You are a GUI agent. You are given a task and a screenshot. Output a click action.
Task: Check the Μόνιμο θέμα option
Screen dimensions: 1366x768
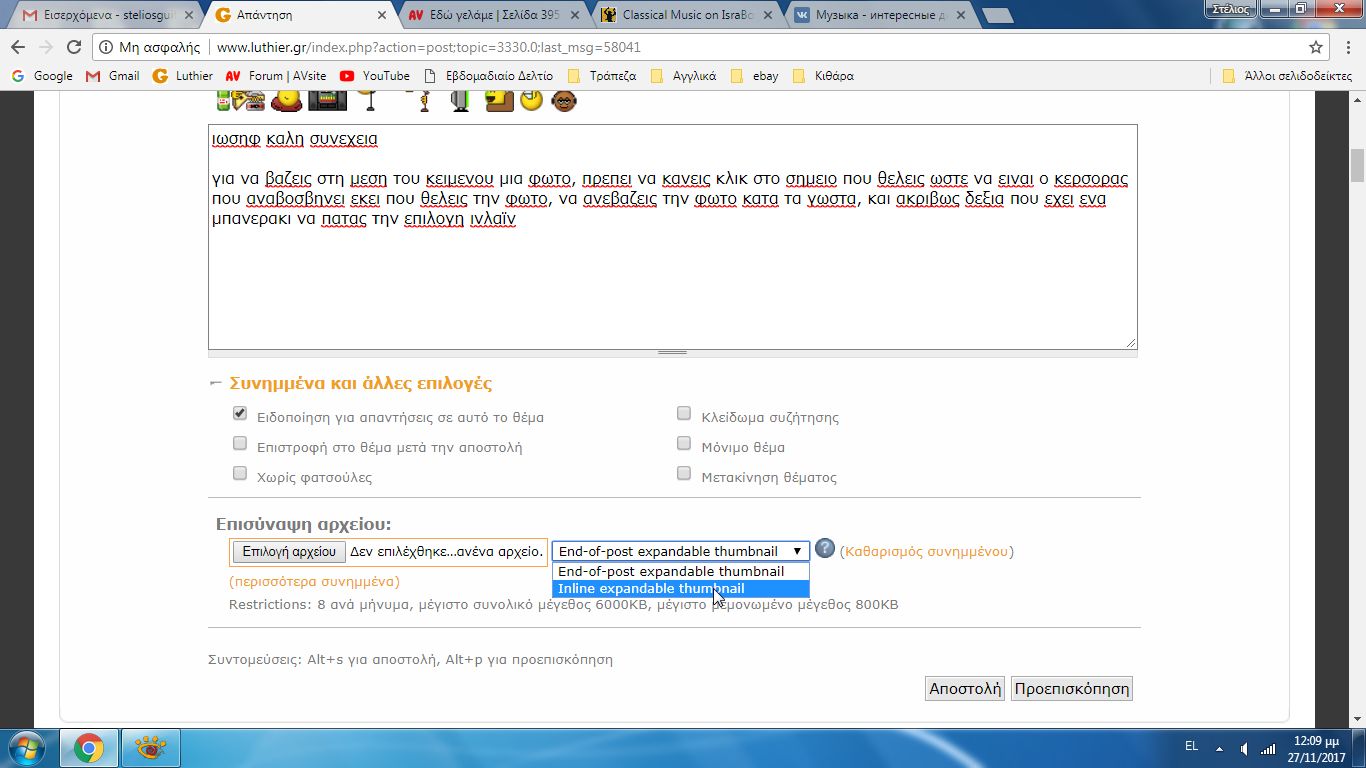(x=684, y=444)
